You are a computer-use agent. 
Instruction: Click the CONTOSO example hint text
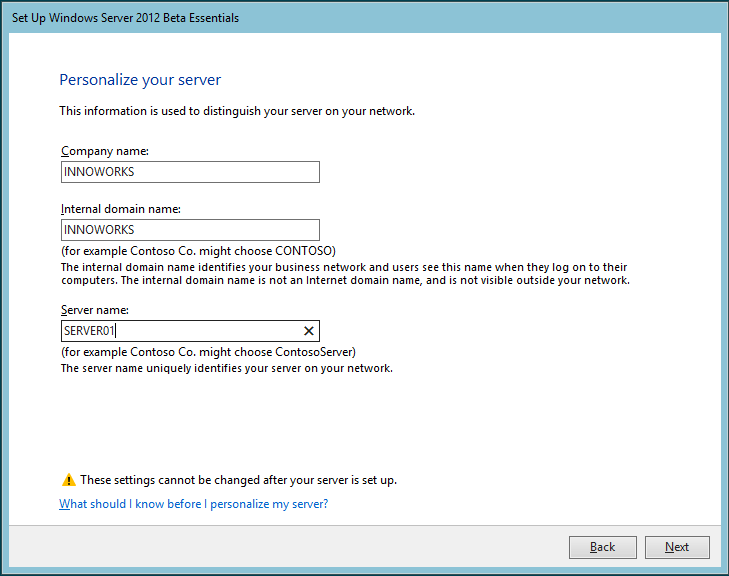tap(199, 251)
